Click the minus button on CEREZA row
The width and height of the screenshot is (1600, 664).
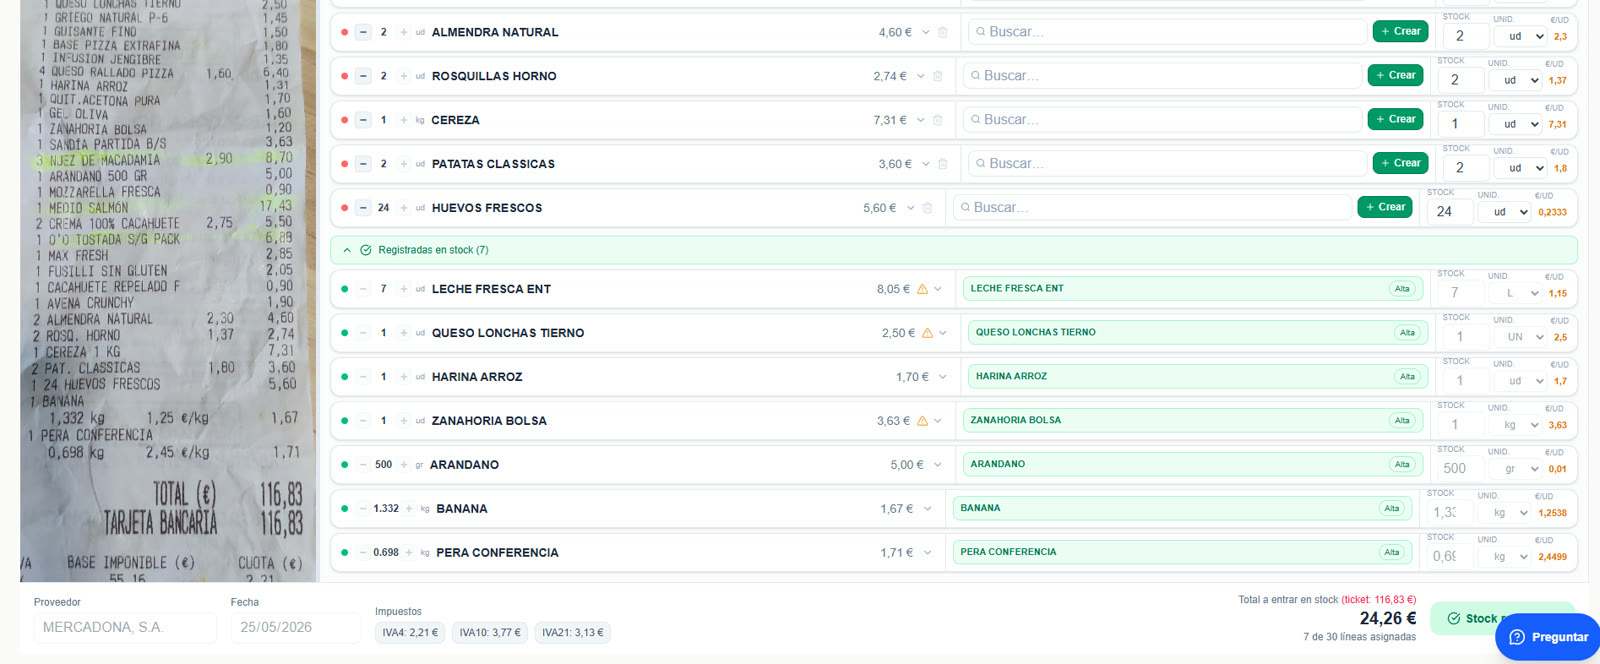[x=363, y=120]
